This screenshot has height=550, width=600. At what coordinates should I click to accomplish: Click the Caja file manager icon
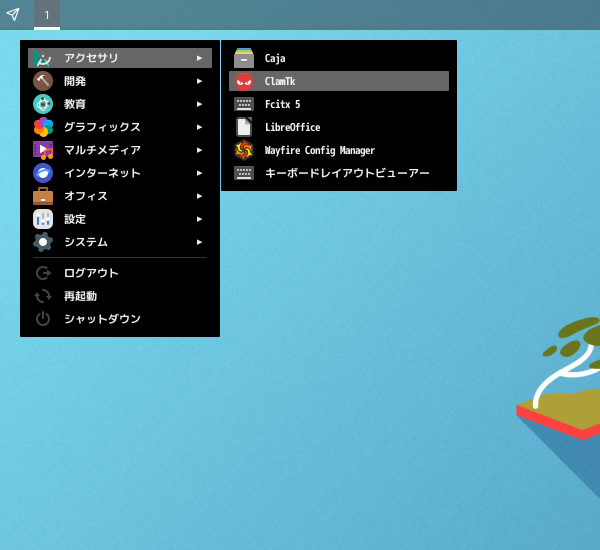tap(244, 58)
